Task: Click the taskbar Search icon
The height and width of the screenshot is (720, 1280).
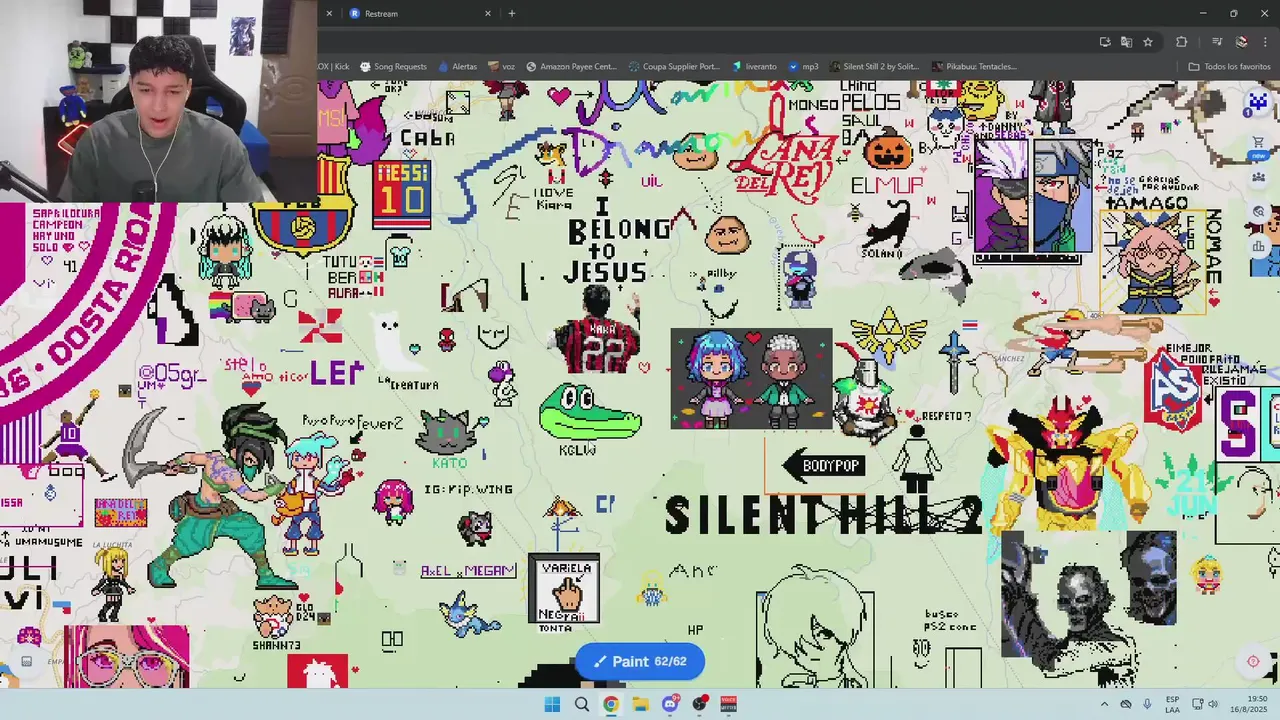Action: pos(581,704)
